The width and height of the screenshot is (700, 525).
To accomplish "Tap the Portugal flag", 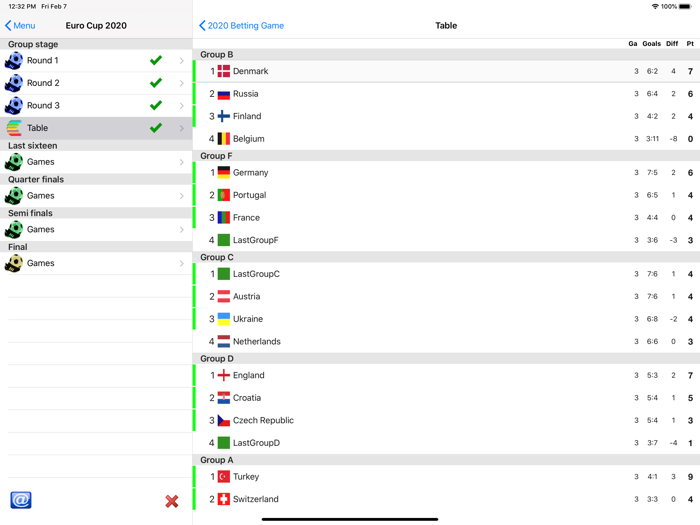I will click(224, 195).
